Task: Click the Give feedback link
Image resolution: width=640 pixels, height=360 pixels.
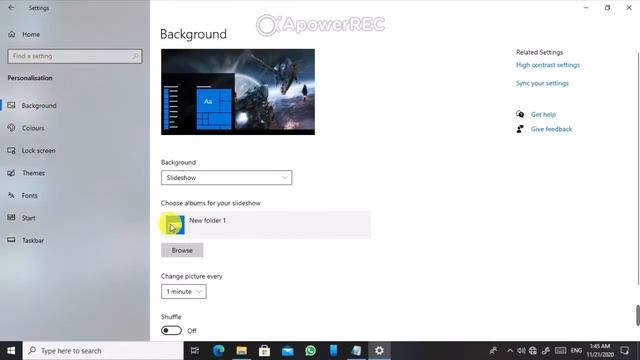Action: pyautogui.click(x=551, y=129)
